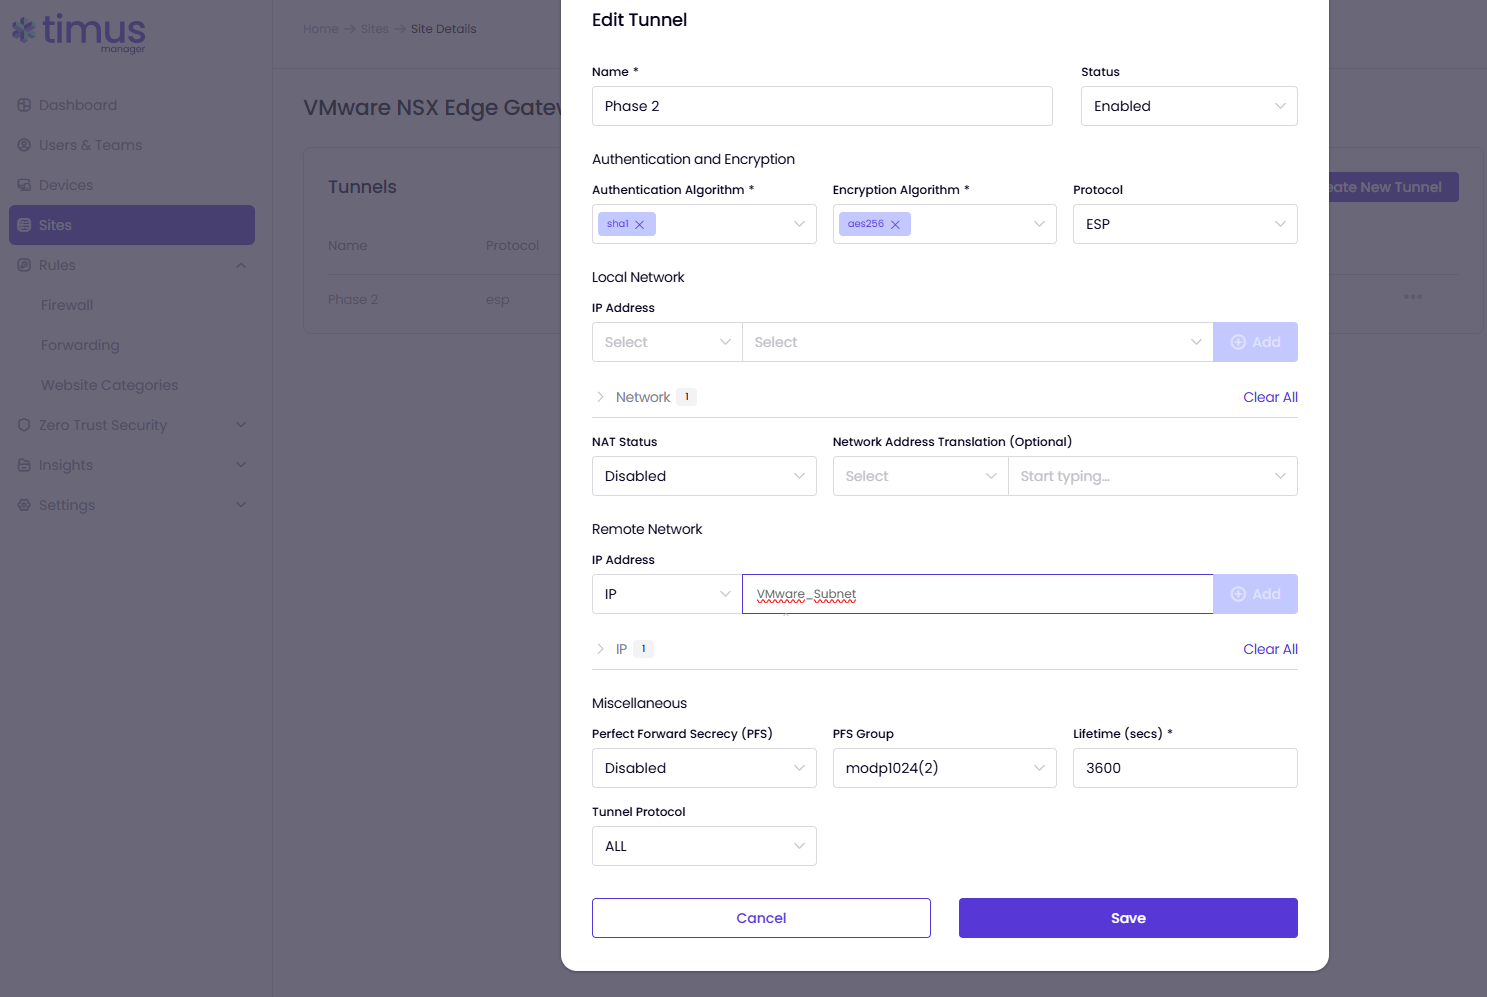This screenshot has width=1487, height=997.
Task: Expand the Local Network list chevron
Action: [600, 397]
